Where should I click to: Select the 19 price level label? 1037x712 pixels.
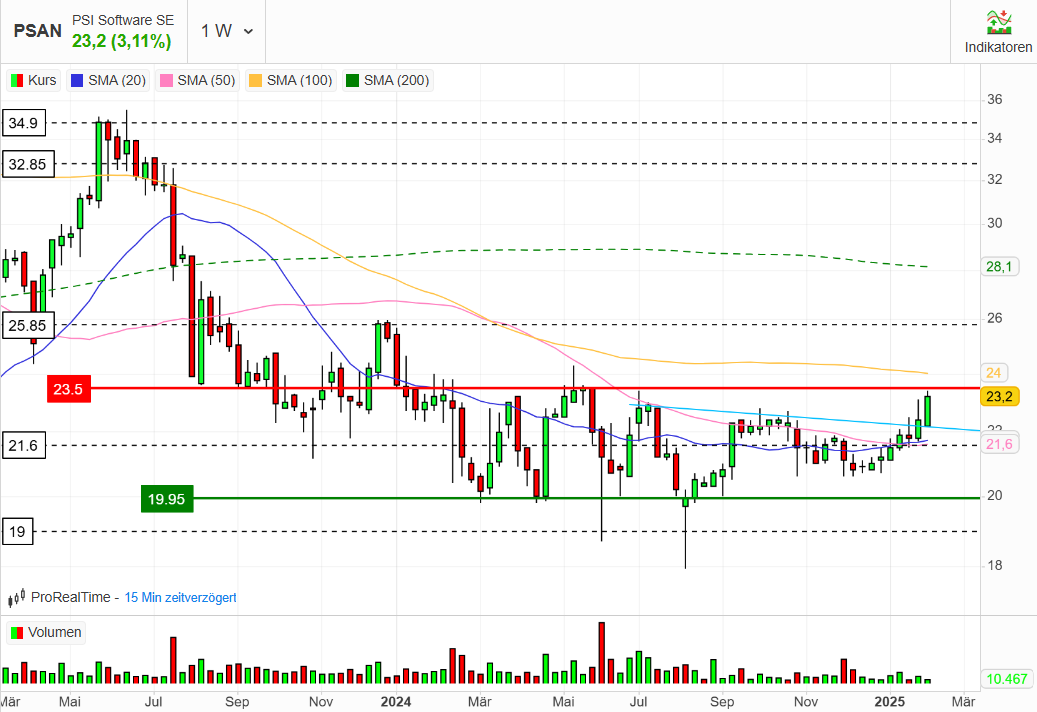[x=17, y=532]
